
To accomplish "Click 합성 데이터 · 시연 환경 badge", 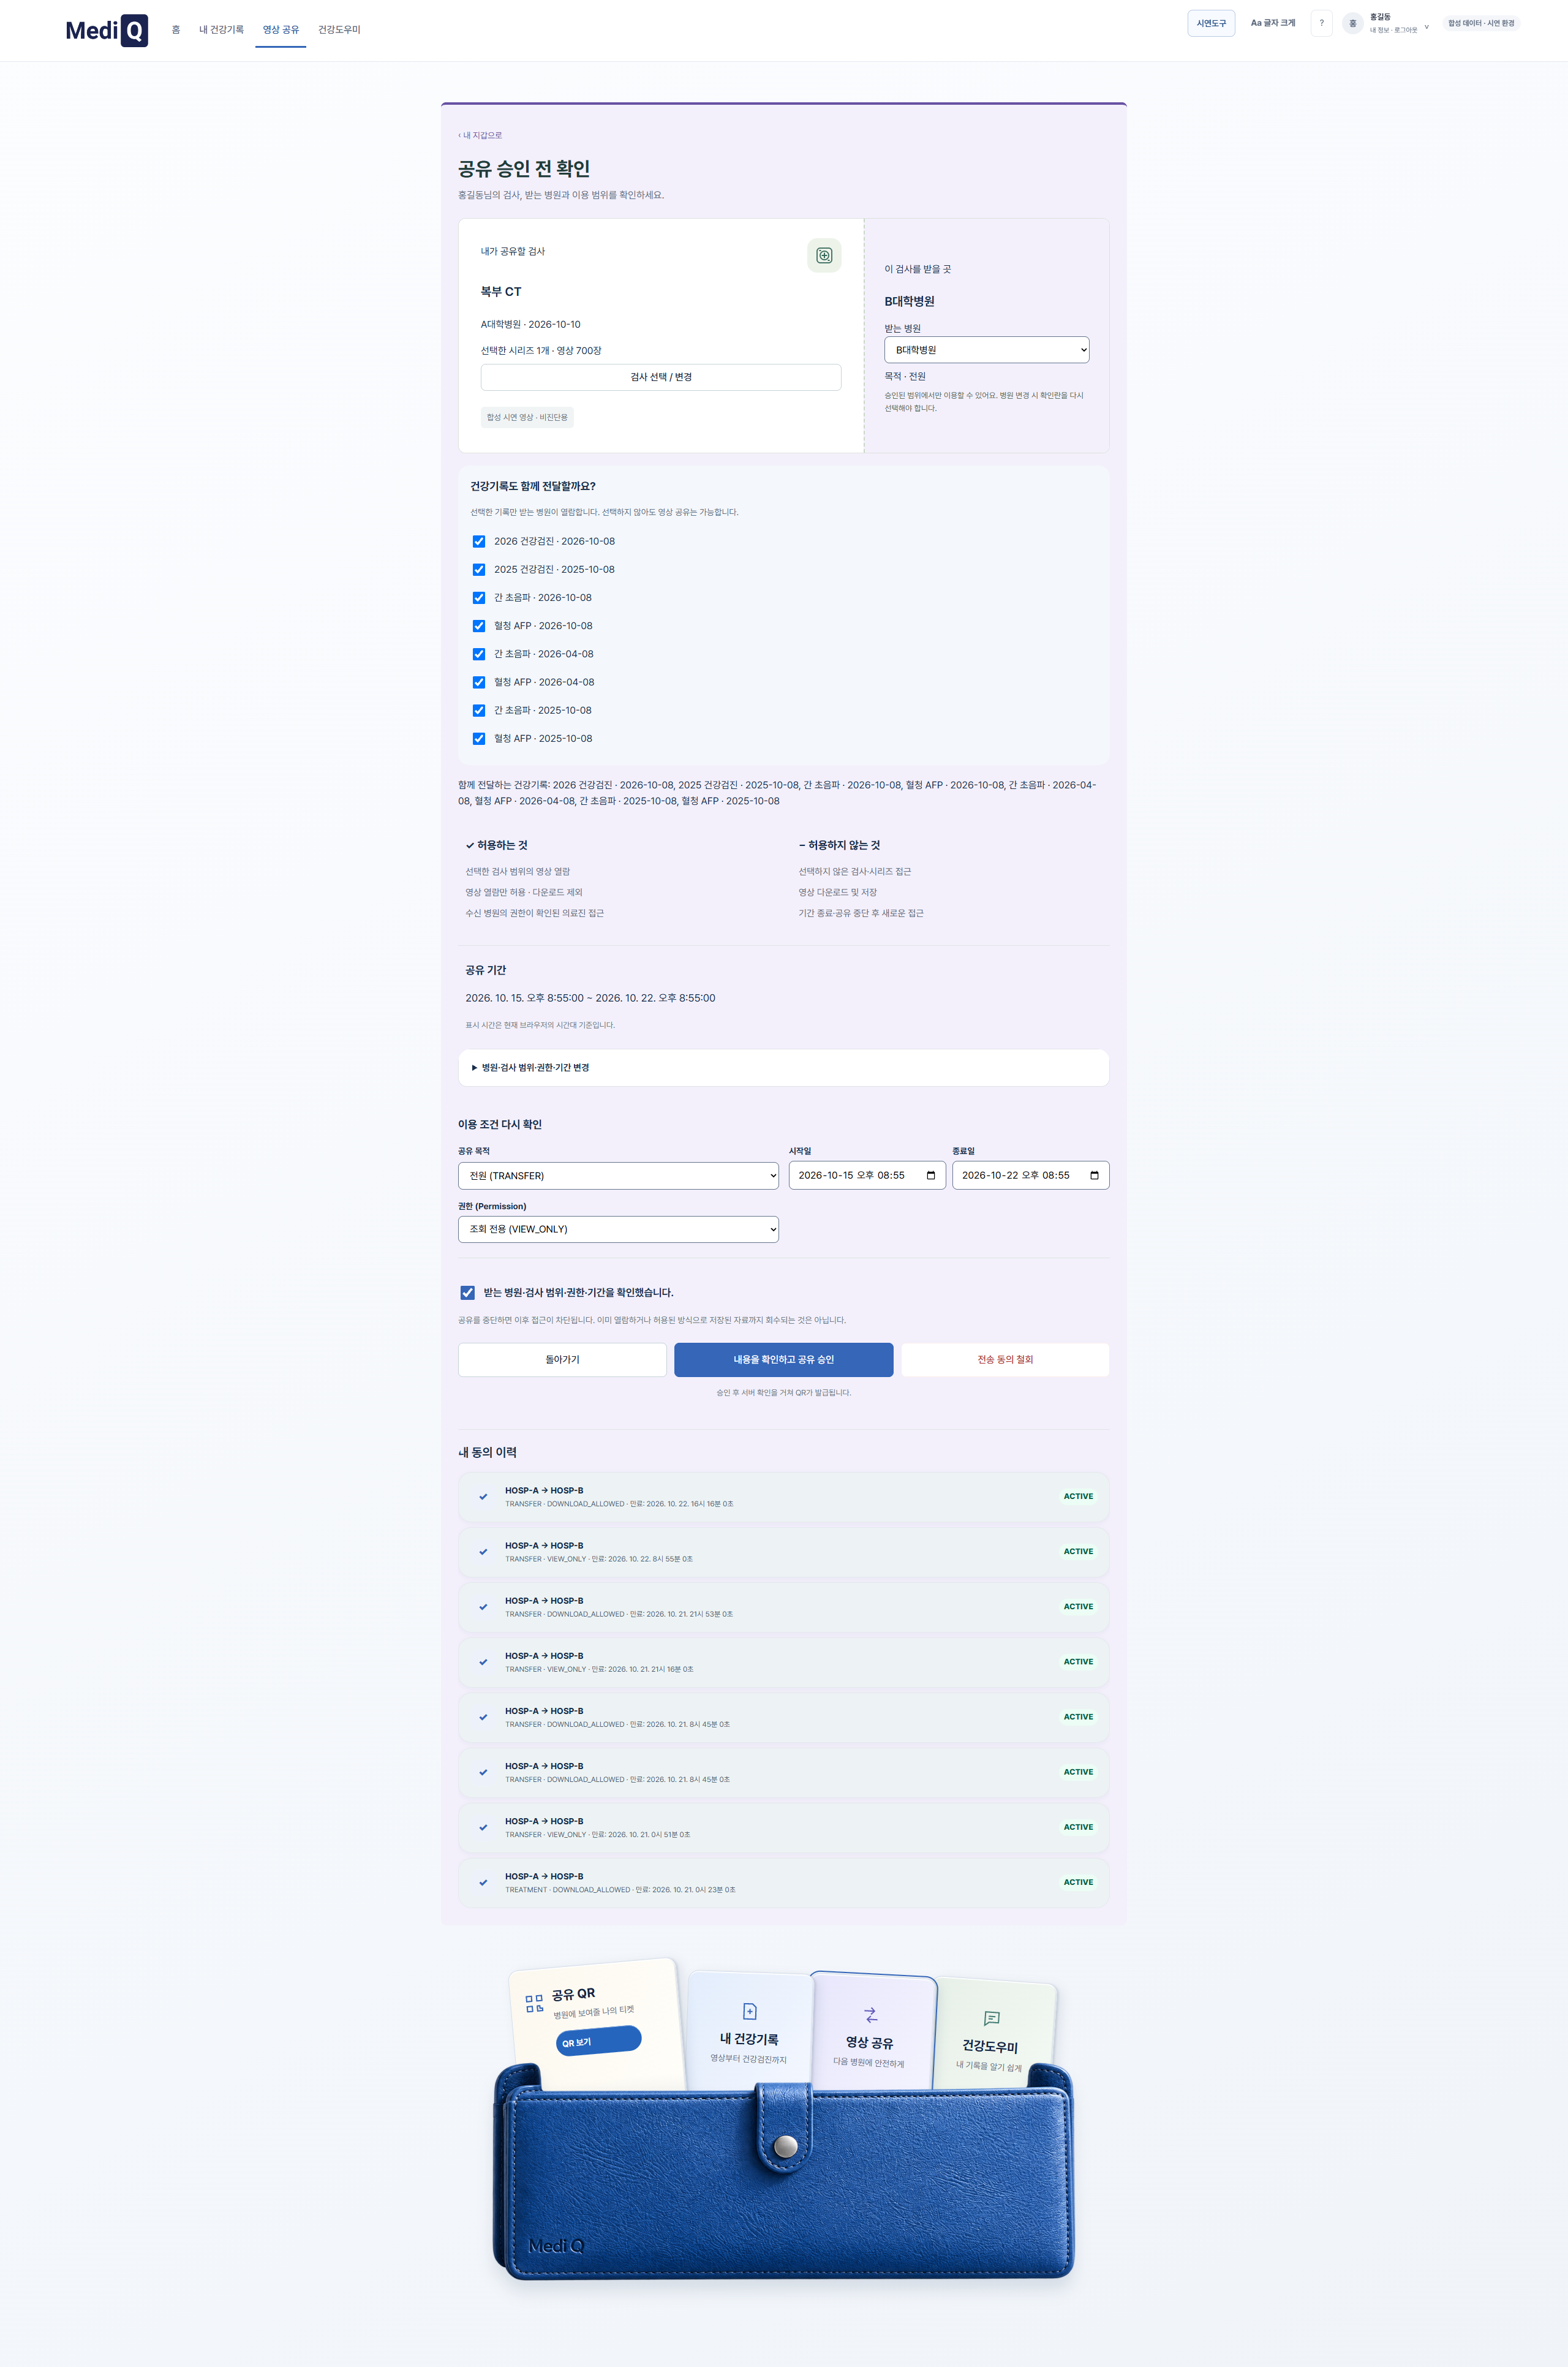I will 1481,23.
